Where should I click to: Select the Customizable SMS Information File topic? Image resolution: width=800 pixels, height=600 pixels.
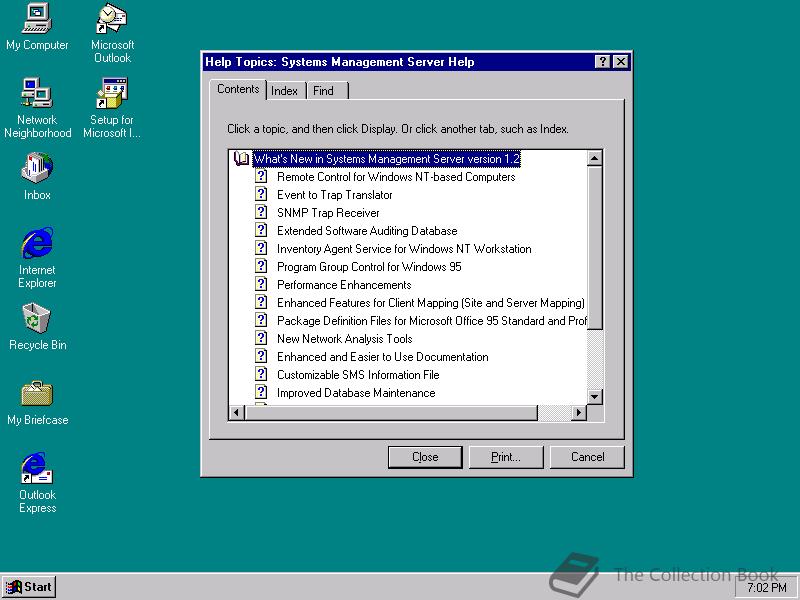(358, 375)
